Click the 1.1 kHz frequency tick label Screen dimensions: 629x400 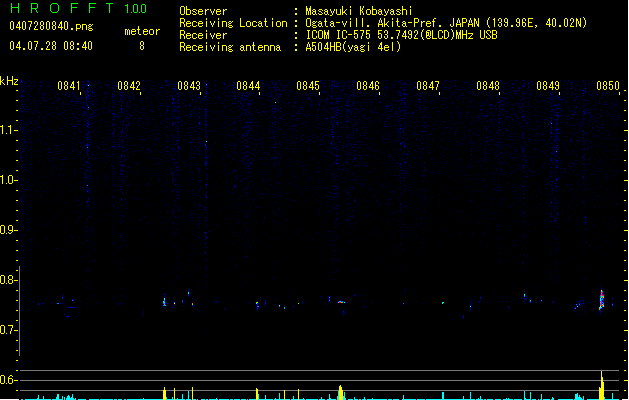[9, 130]
